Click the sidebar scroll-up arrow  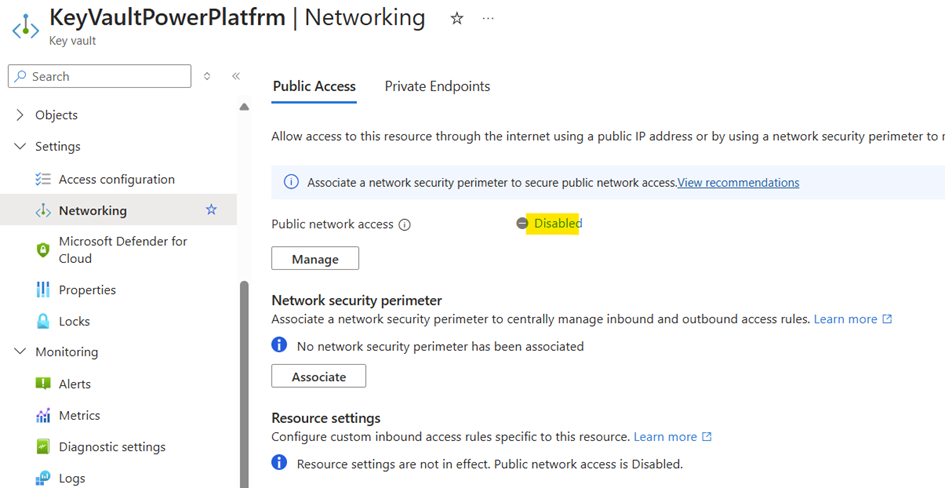pos(244,107)
